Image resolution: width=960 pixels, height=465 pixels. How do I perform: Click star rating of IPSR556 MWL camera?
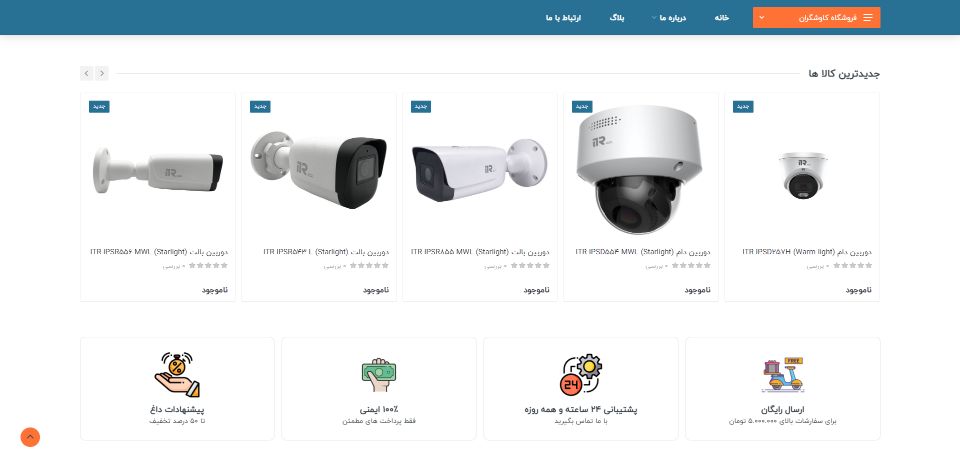pyautogui.click(x=208, y=266)
